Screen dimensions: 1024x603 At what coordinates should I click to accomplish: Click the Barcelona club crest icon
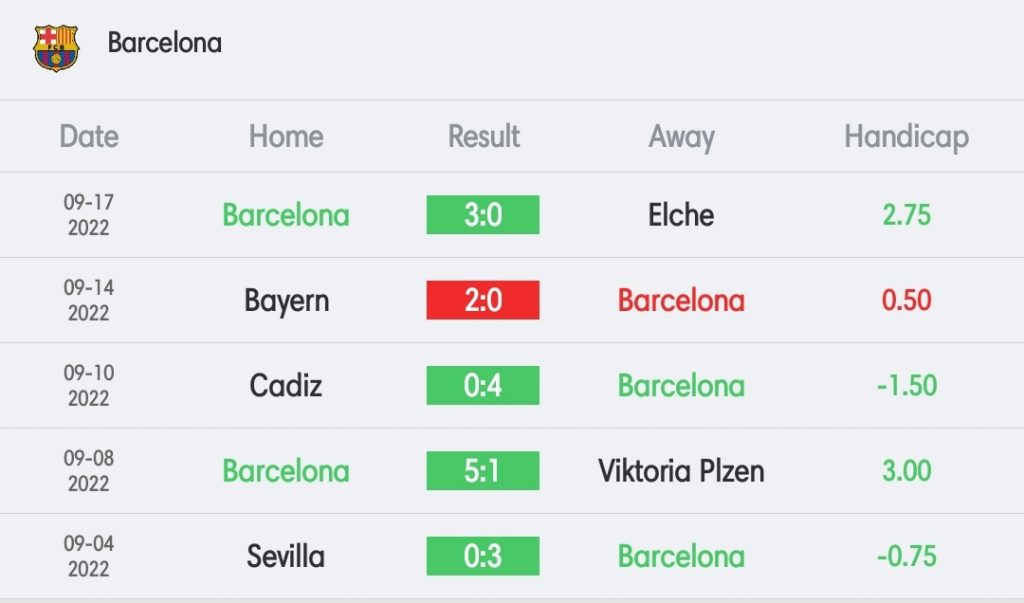point(56,48)
